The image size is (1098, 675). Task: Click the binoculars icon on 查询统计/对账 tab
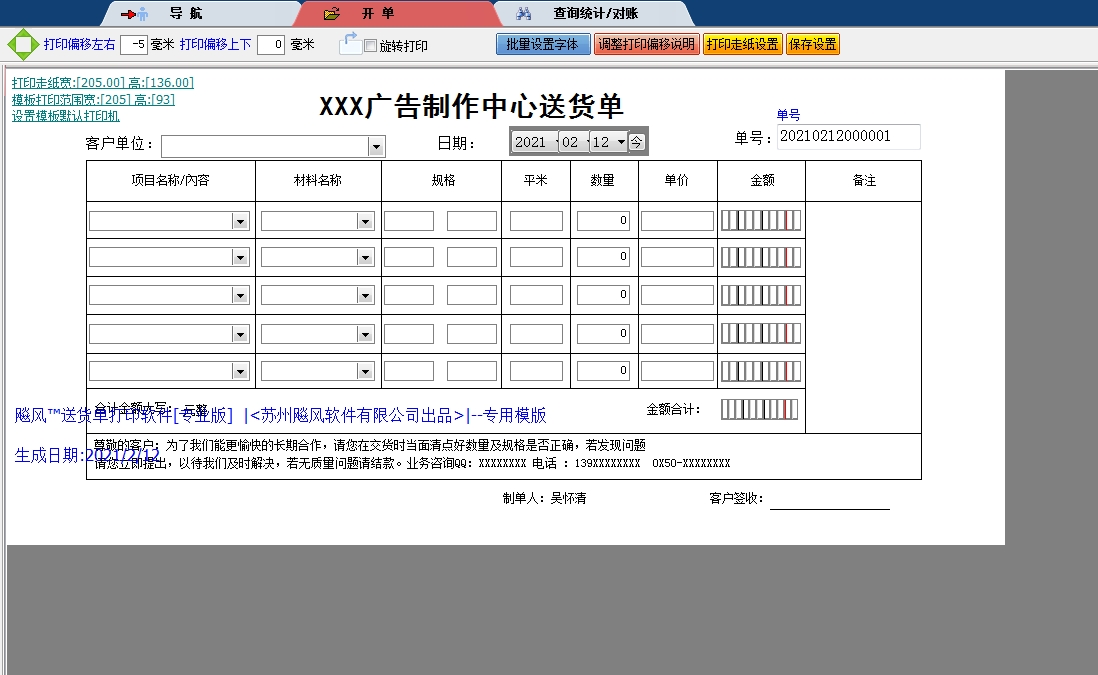[x=524, y=14]
